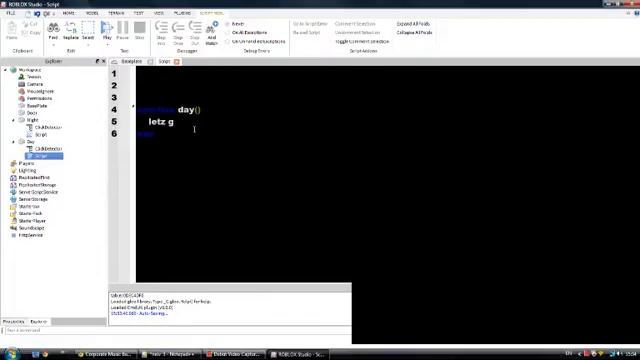Switch to the HOME ribbon tab

69,13
